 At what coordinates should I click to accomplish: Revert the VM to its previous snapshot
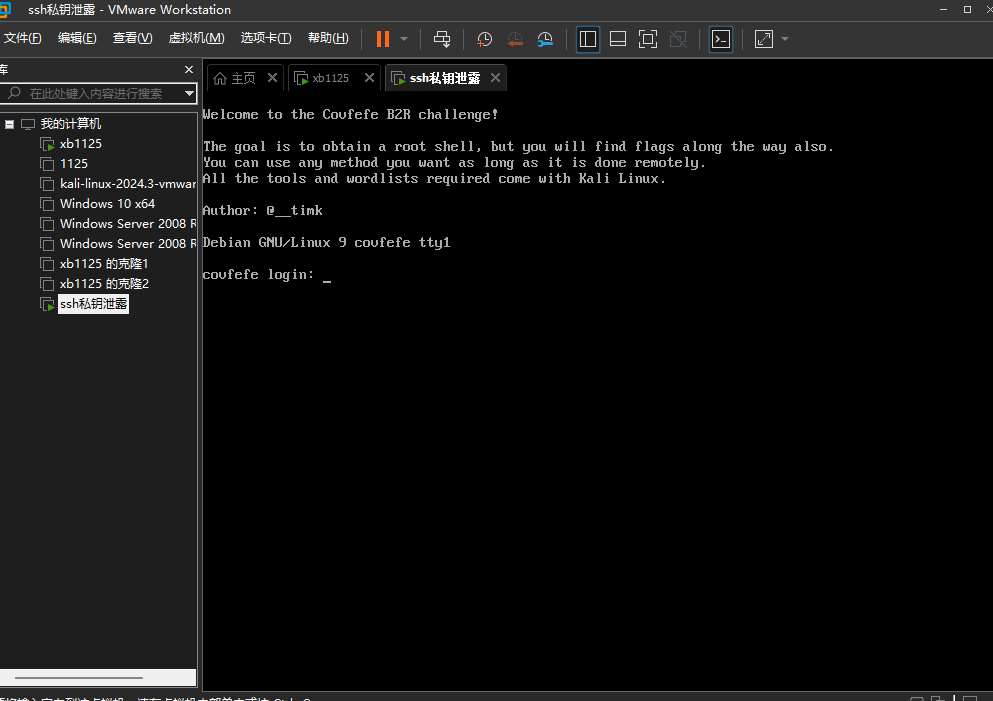515,39
